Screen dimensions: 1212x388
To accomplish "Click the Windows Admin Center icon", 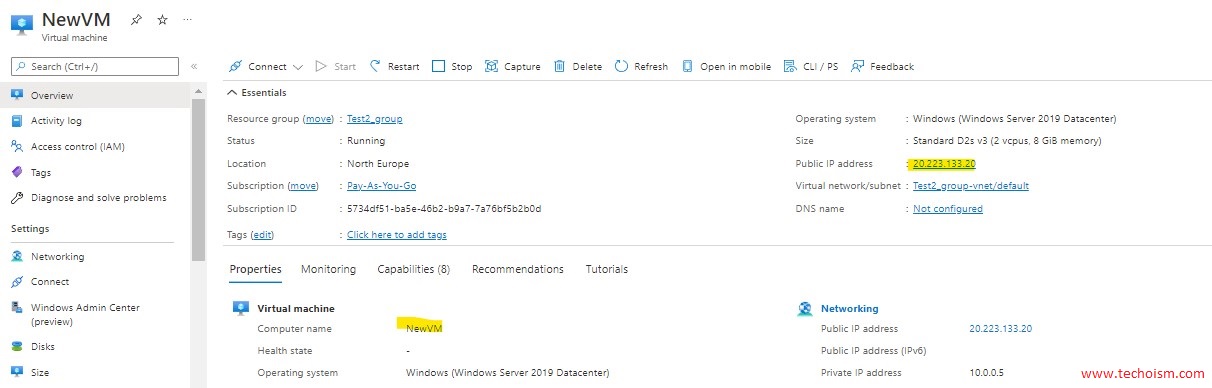I will tap(17, 308).
